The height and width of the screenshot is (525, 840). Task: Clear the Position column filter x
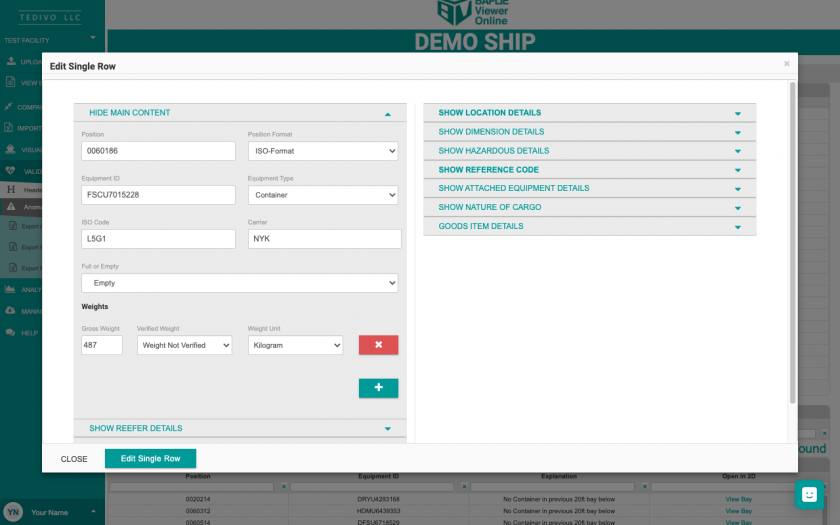point(284,486)
